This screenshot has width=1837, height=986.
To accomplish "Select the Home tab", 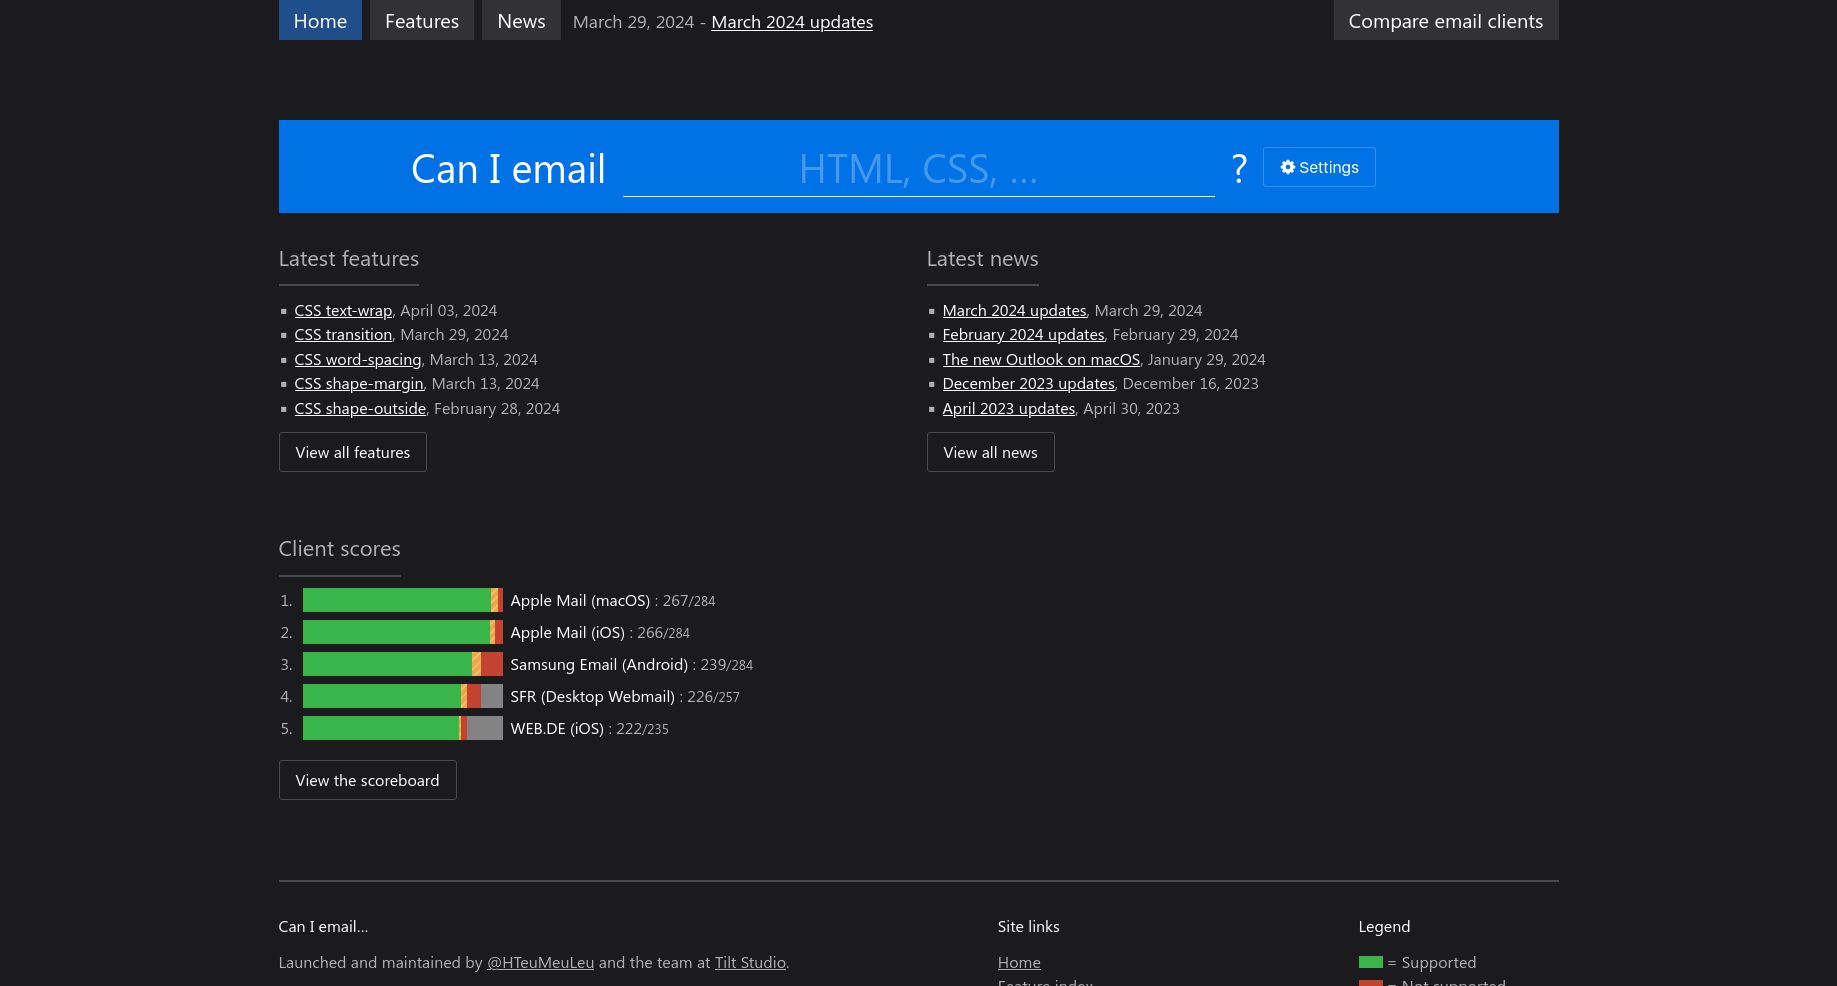I will 320,20.
